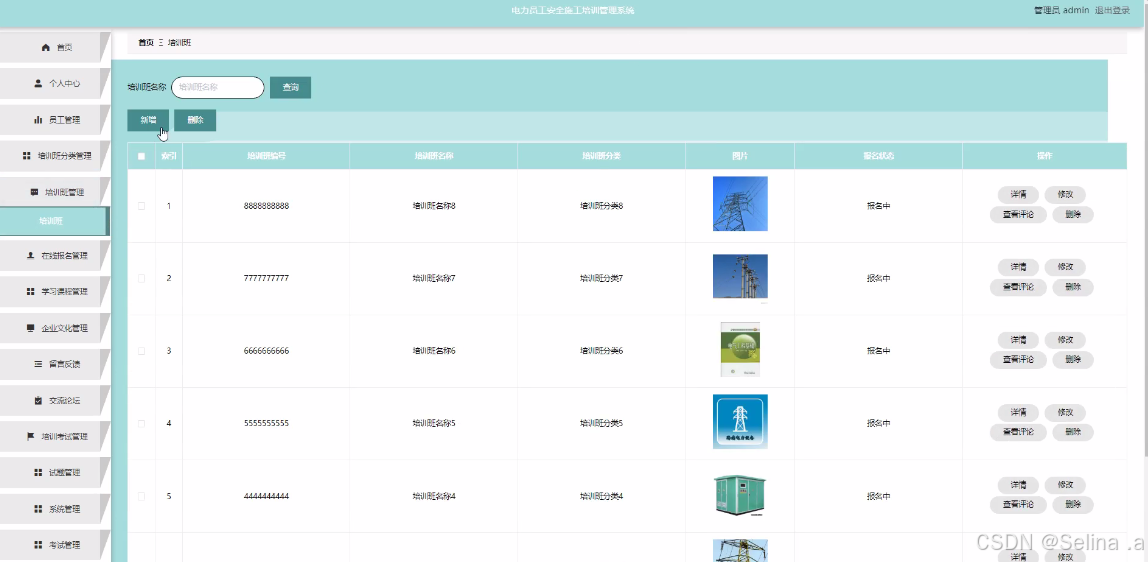Screen dimensions: 1148x562
Task: Open the green substation box thumbnail in row 5
Action: [740, 495]
